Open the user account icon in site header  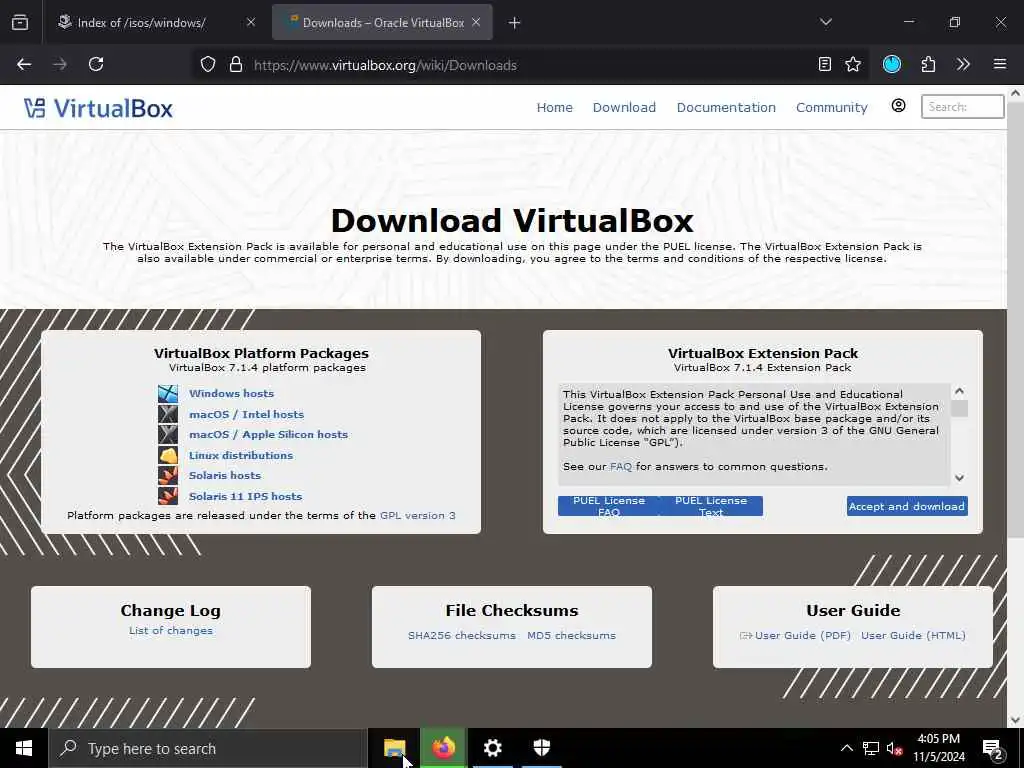click(899, 106)
